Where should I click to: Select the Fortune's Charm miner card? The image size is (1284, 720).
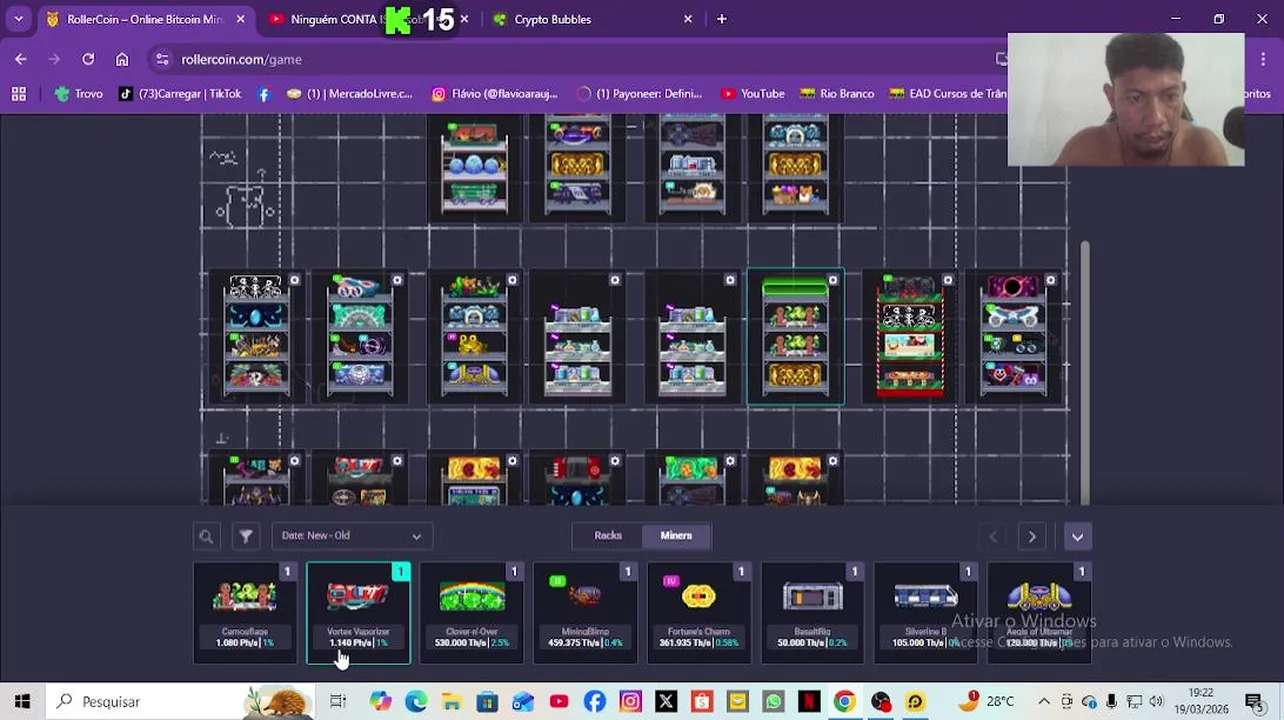699,613
